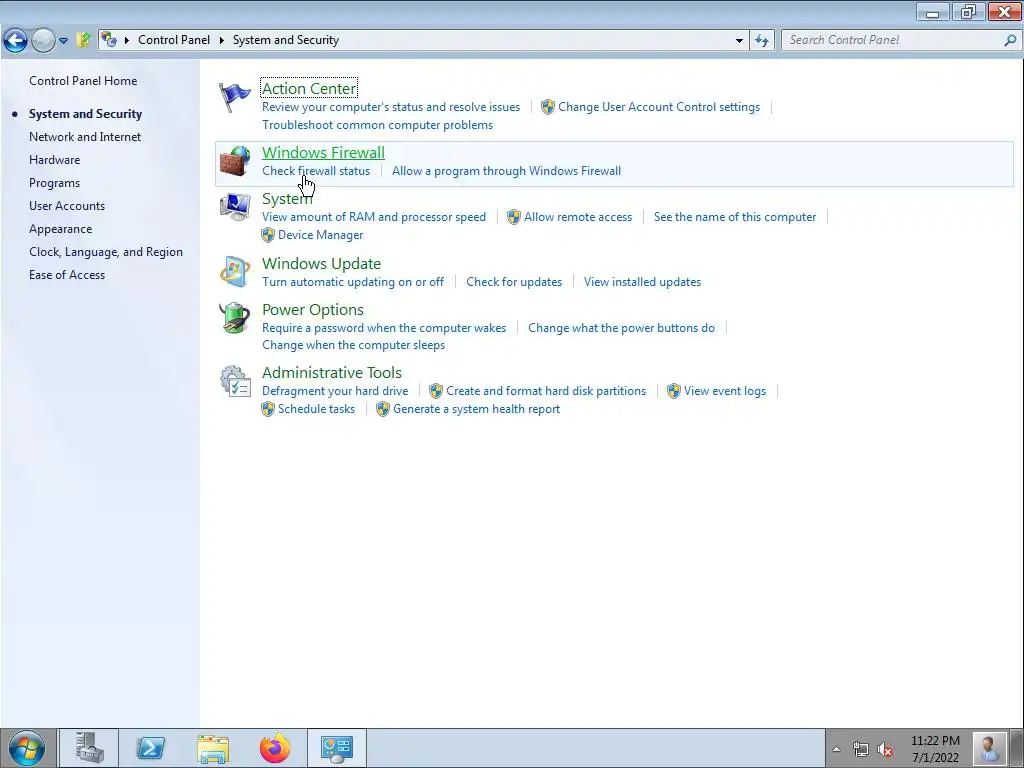
Task: Click the Control Panel icon in address bar
Action: [109, 40]
